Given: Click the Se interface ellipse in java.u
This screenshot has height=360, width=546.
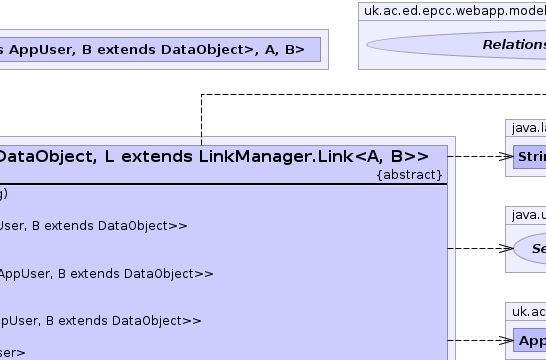Looking at the screenshot, I should tap(530, 249).
